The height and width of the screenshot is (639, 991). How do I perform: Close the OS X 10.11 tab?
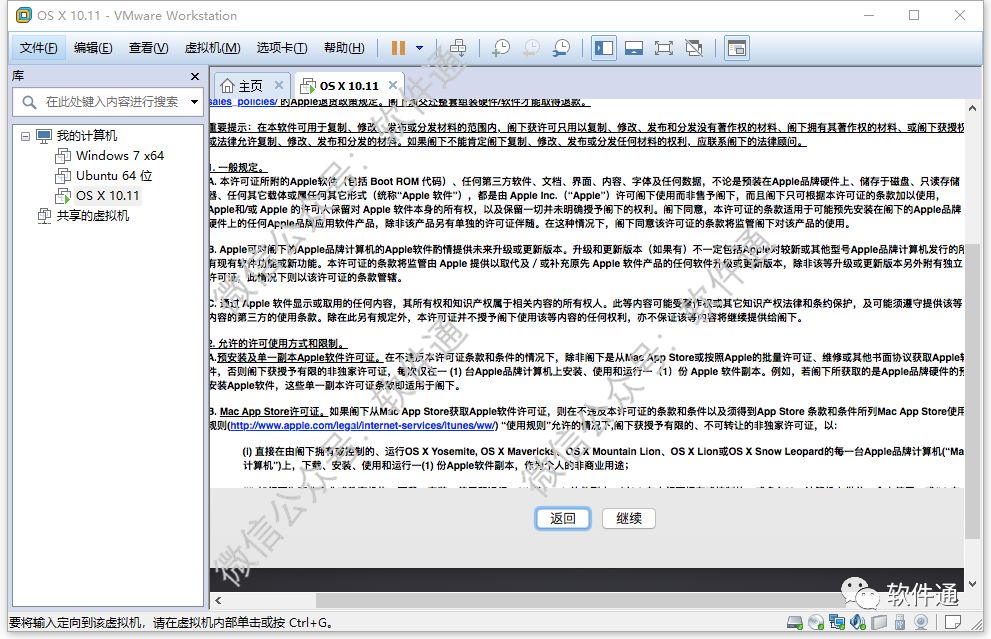coord(392,85)
